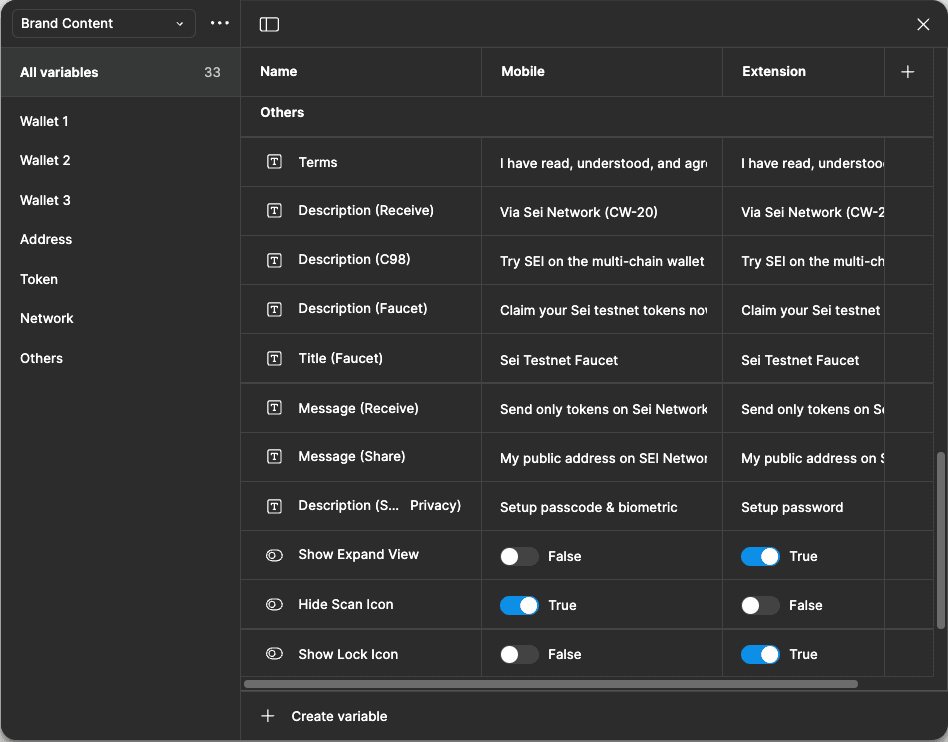Open the more options three-dot menu
Viewport: 948px width, 742px height.
pos(219,23)
